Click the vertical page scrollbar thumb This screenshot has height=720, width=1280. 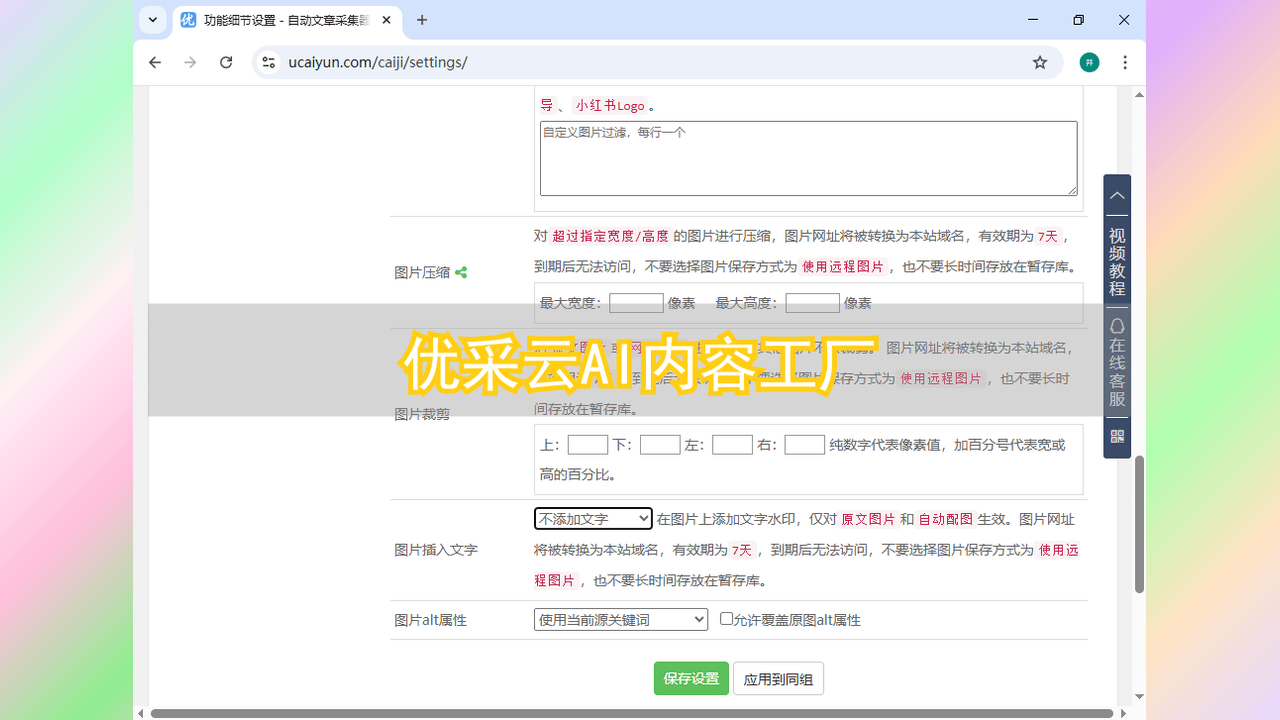(x=1139, y=525)
